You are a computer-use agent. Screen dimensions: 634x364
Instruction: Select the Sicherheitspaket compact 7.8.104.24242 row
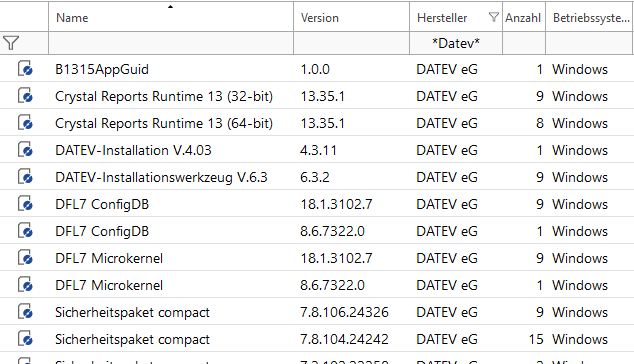[x=317, y=339]
